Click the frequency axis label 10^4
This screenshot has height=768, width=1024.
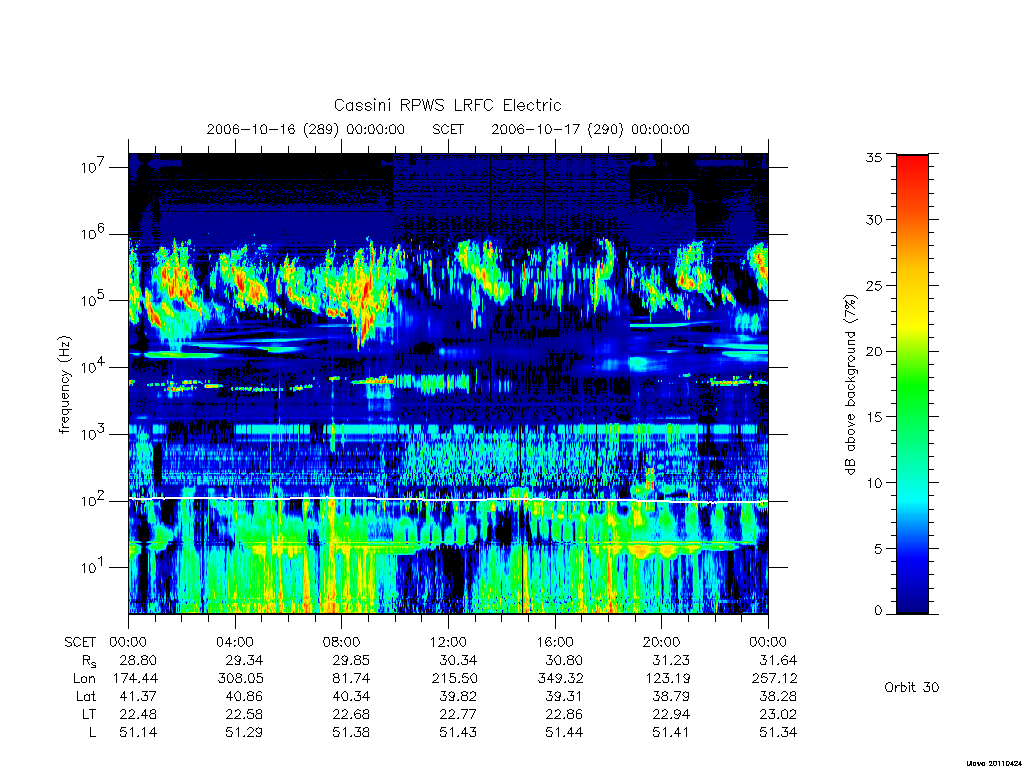click(93, 366)
